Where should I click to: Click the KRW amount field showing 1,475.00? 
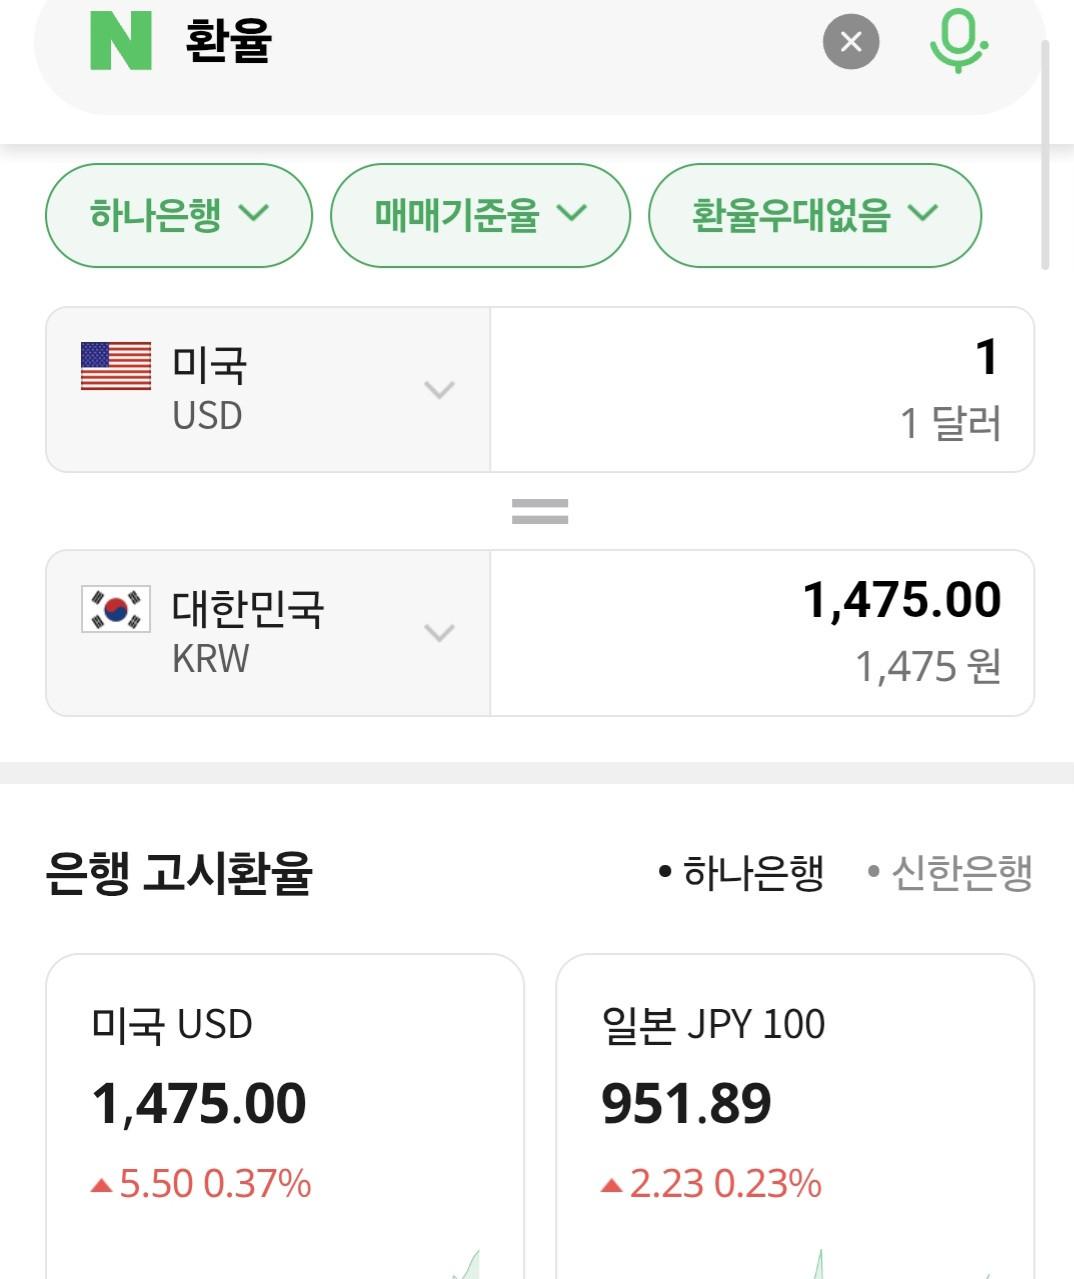[x=762, y=632]
